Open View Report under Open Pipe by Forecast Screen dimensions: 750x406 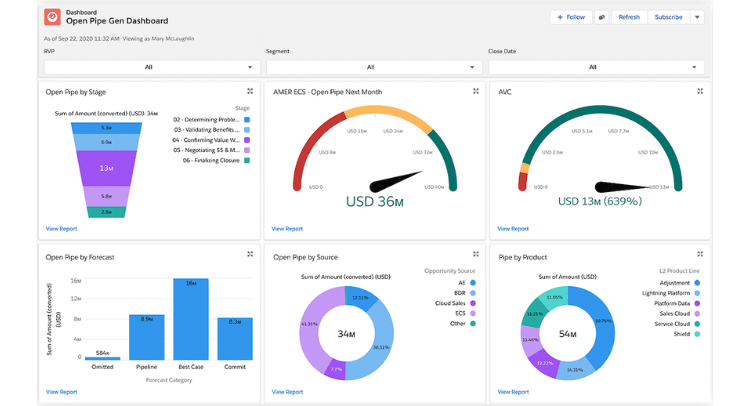coord(61,392)
